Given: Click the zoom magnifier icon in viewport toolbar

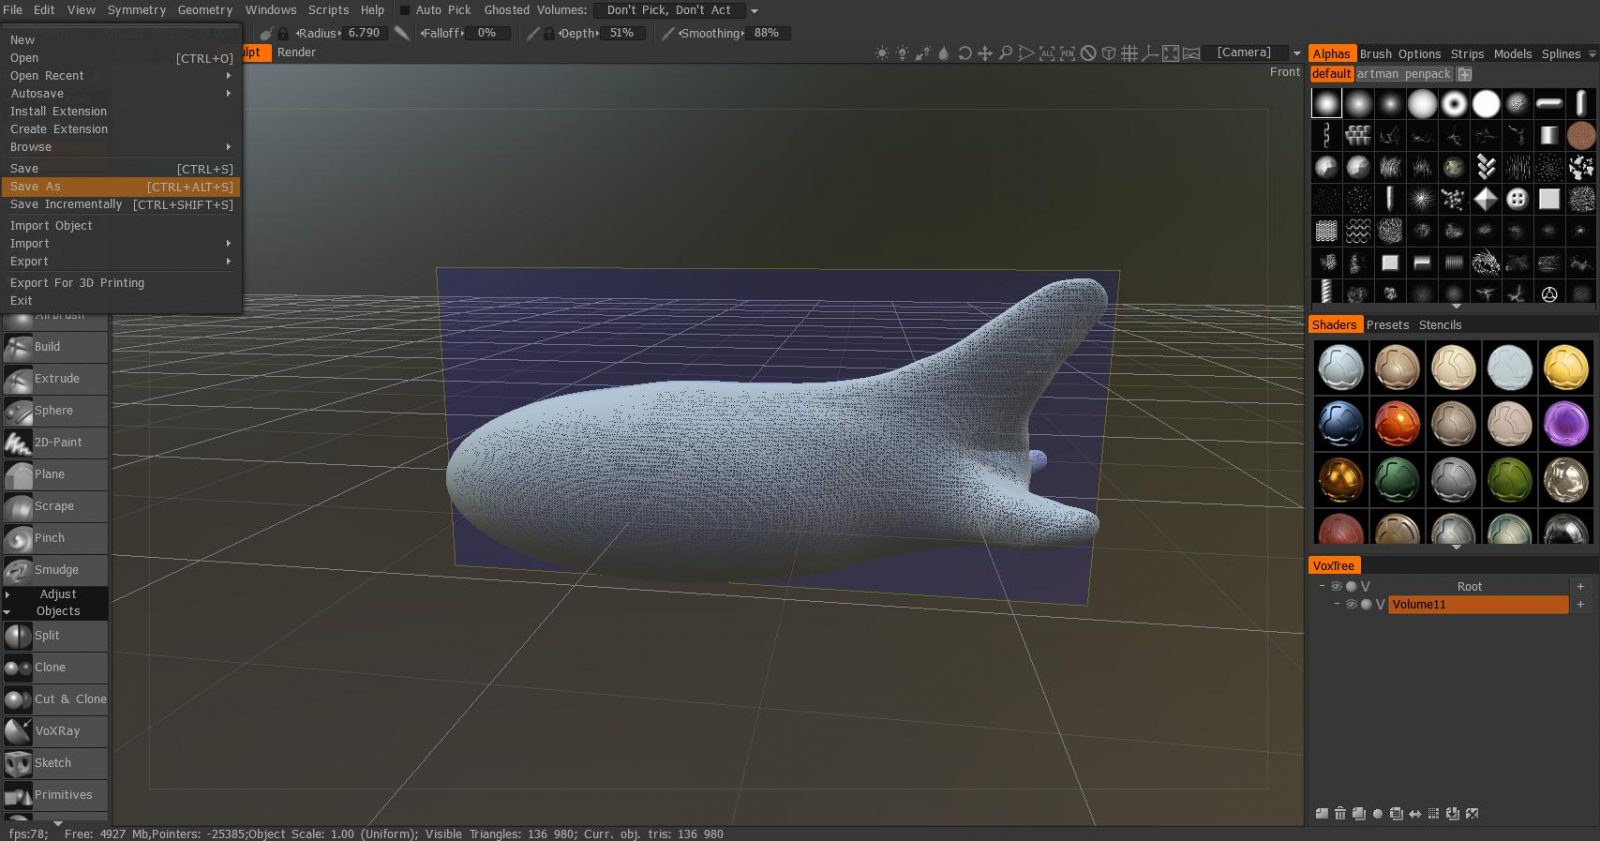Looking at the screenshot, I should [1006, 53].
